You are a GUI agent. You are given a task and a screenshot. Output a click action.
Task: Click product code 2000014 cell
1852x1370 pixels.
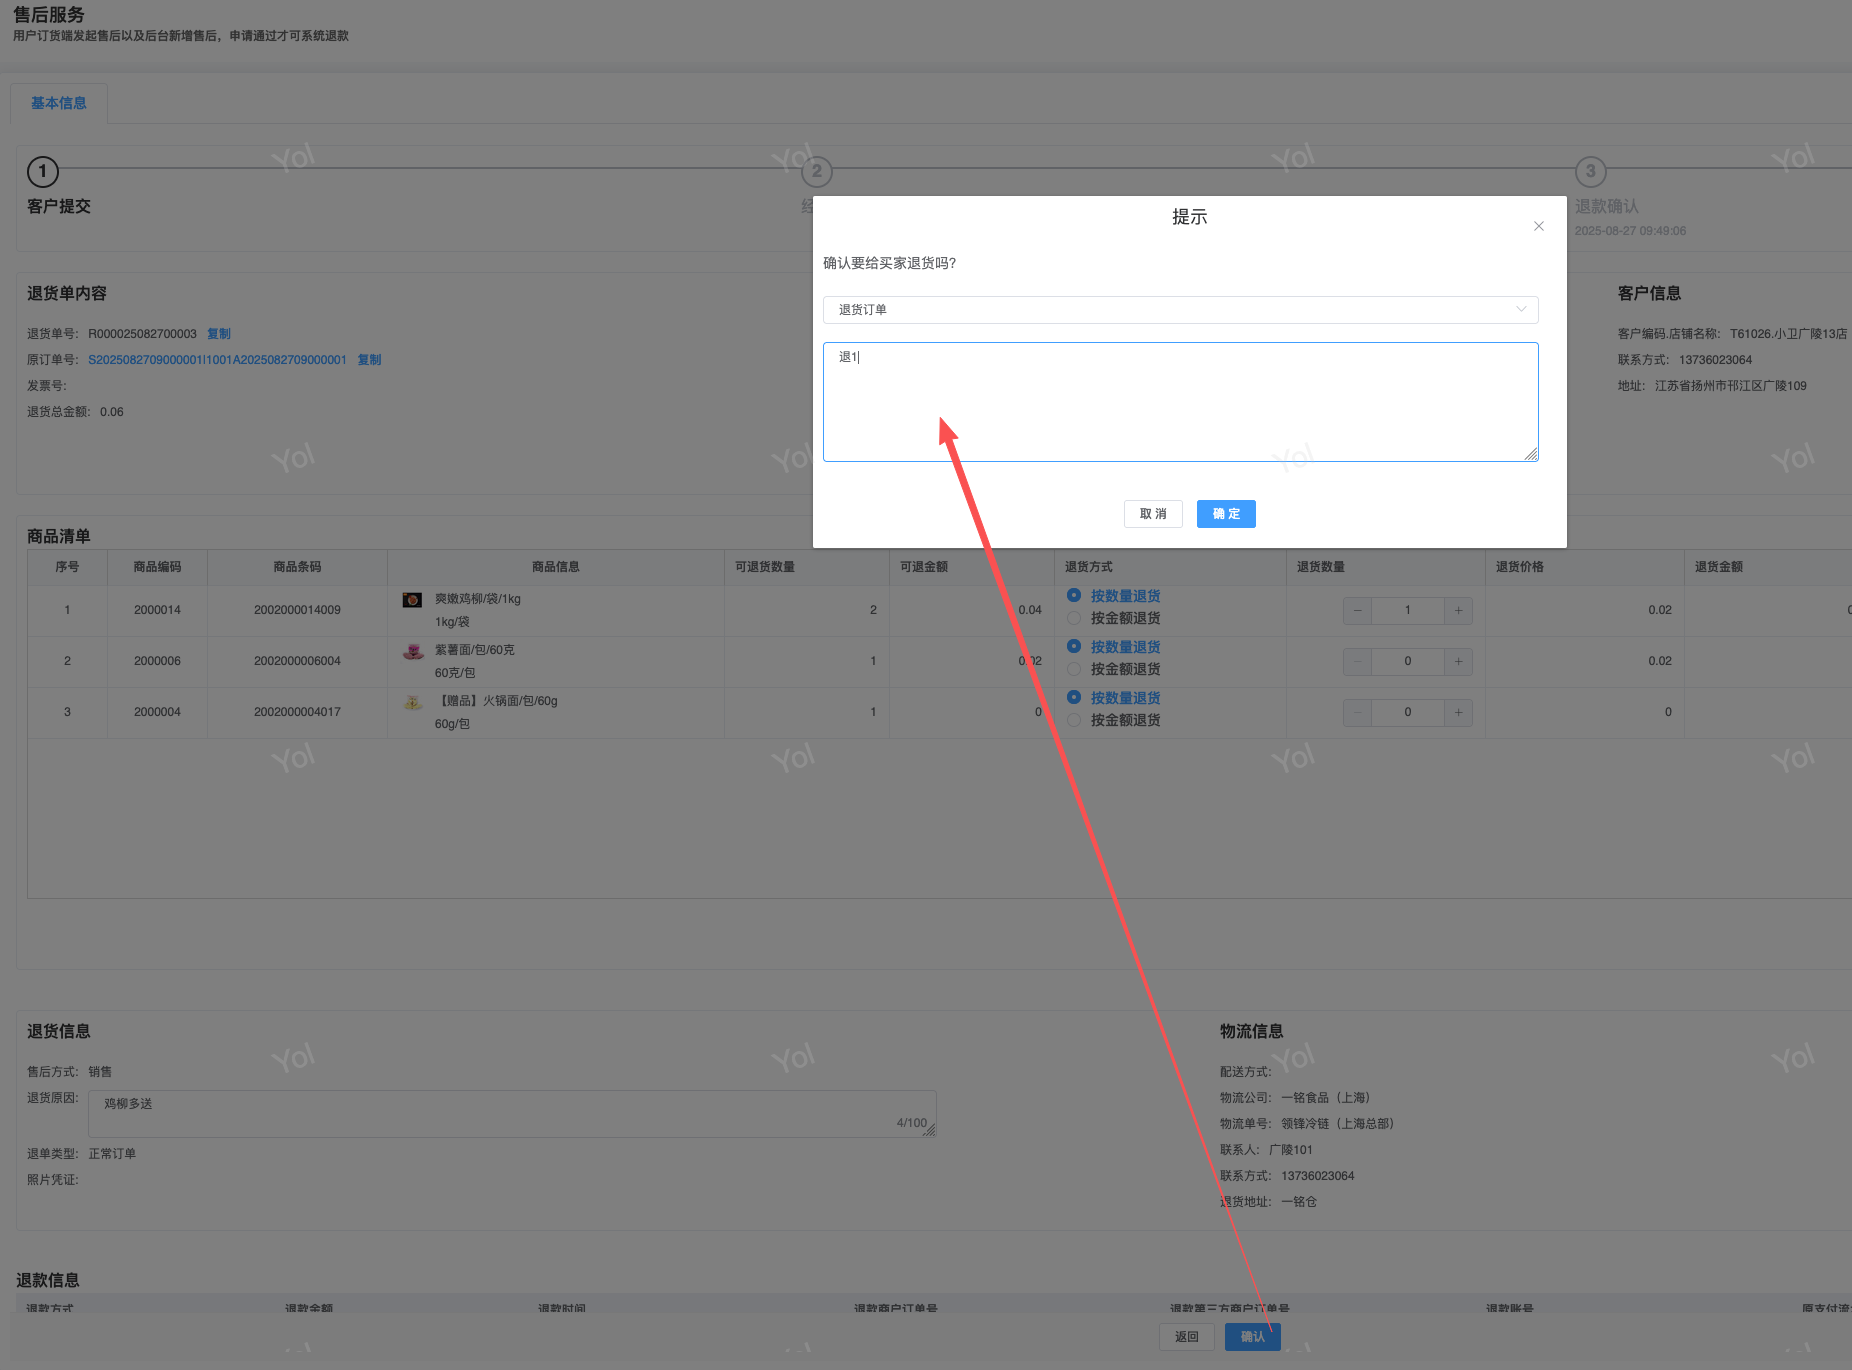[158, 610]
